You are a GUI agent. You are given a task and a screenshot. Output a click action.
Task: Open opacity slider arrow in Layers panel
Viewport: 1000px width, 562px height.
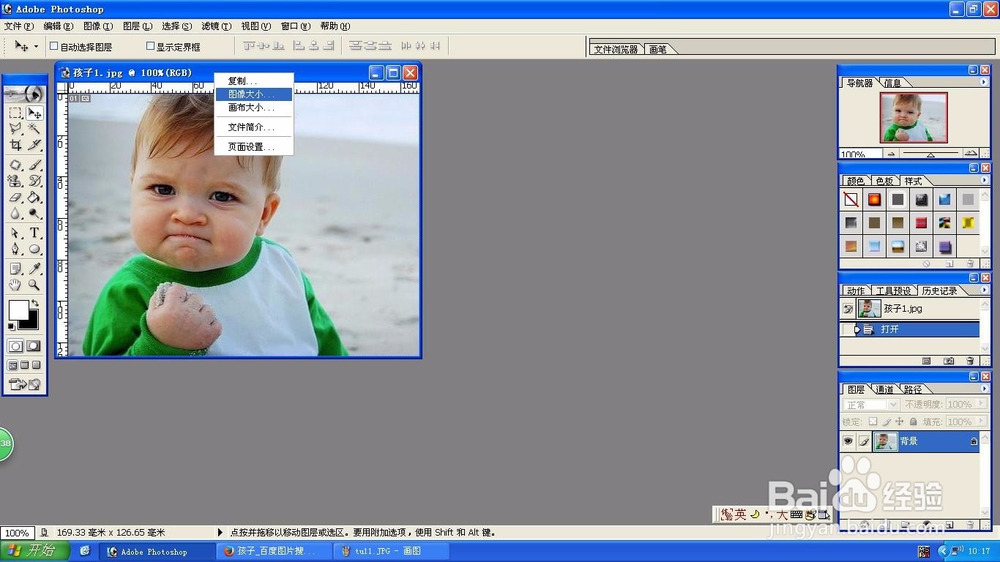(x=981, y=404)
